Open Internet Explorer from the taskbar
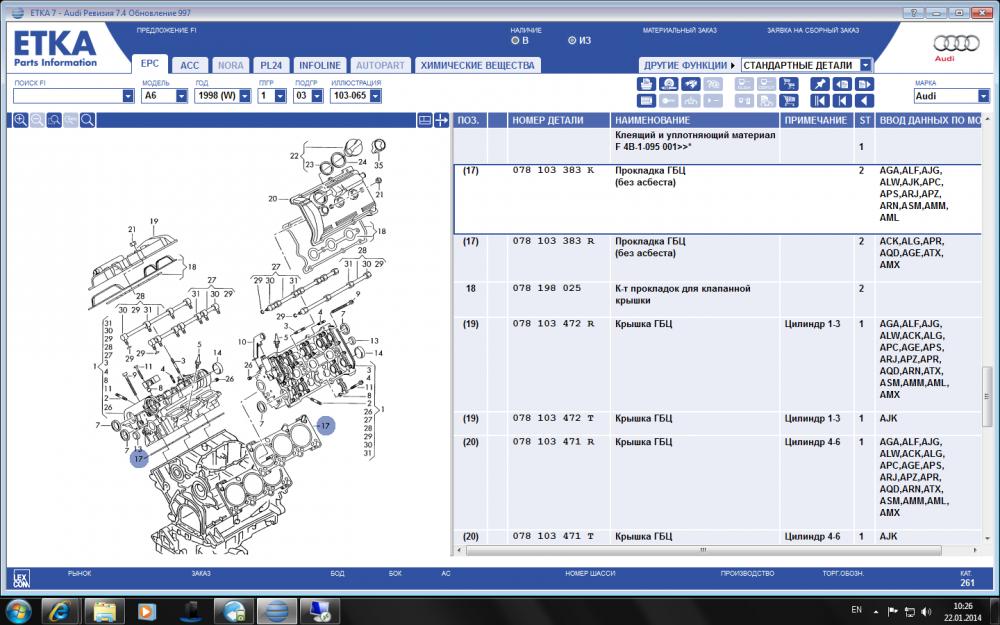Image resolution: width=1000 pixels, height=625 pixels. click(x=59, y=609)
